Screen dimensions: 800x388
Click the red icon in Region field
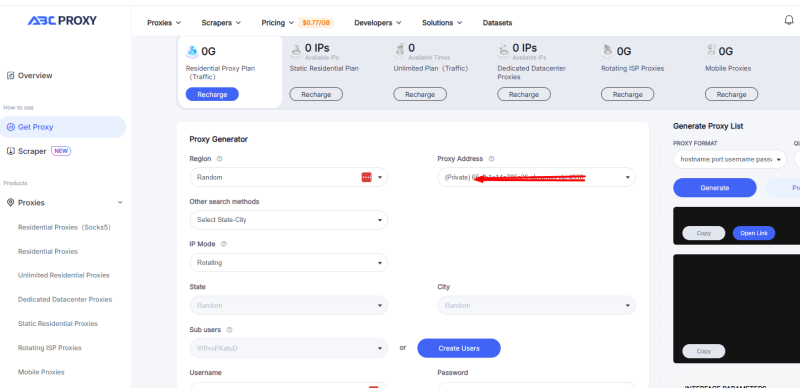pos(366,177)
